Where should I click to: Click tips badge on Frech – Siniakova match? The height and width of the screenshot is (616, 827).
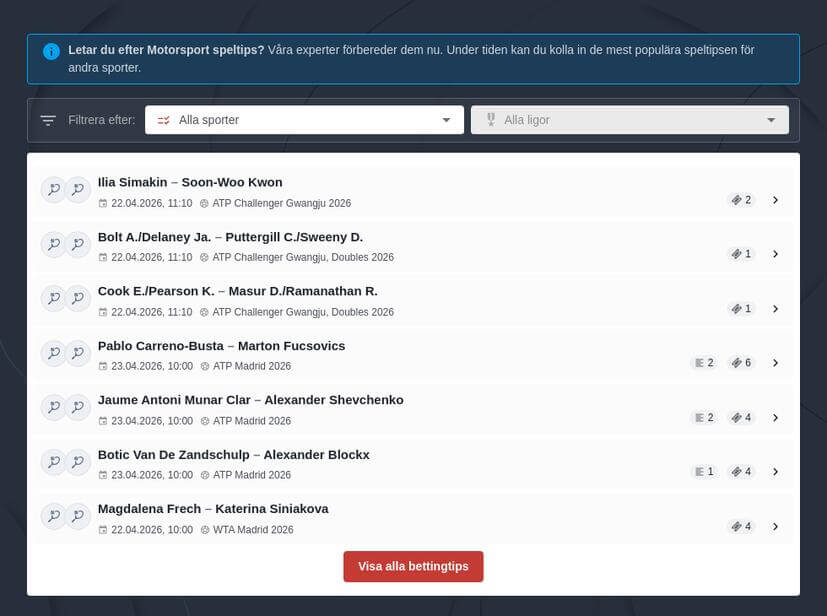[x=741, y=526]
